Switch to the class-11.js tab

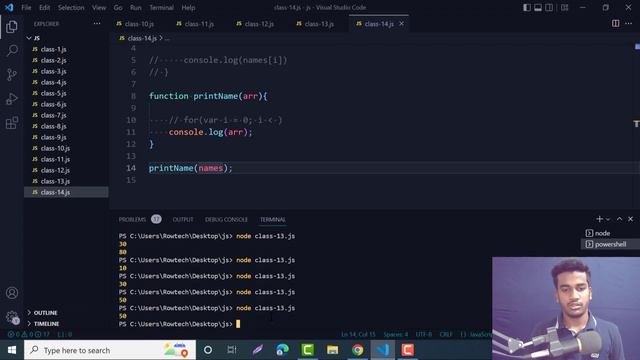199,24
